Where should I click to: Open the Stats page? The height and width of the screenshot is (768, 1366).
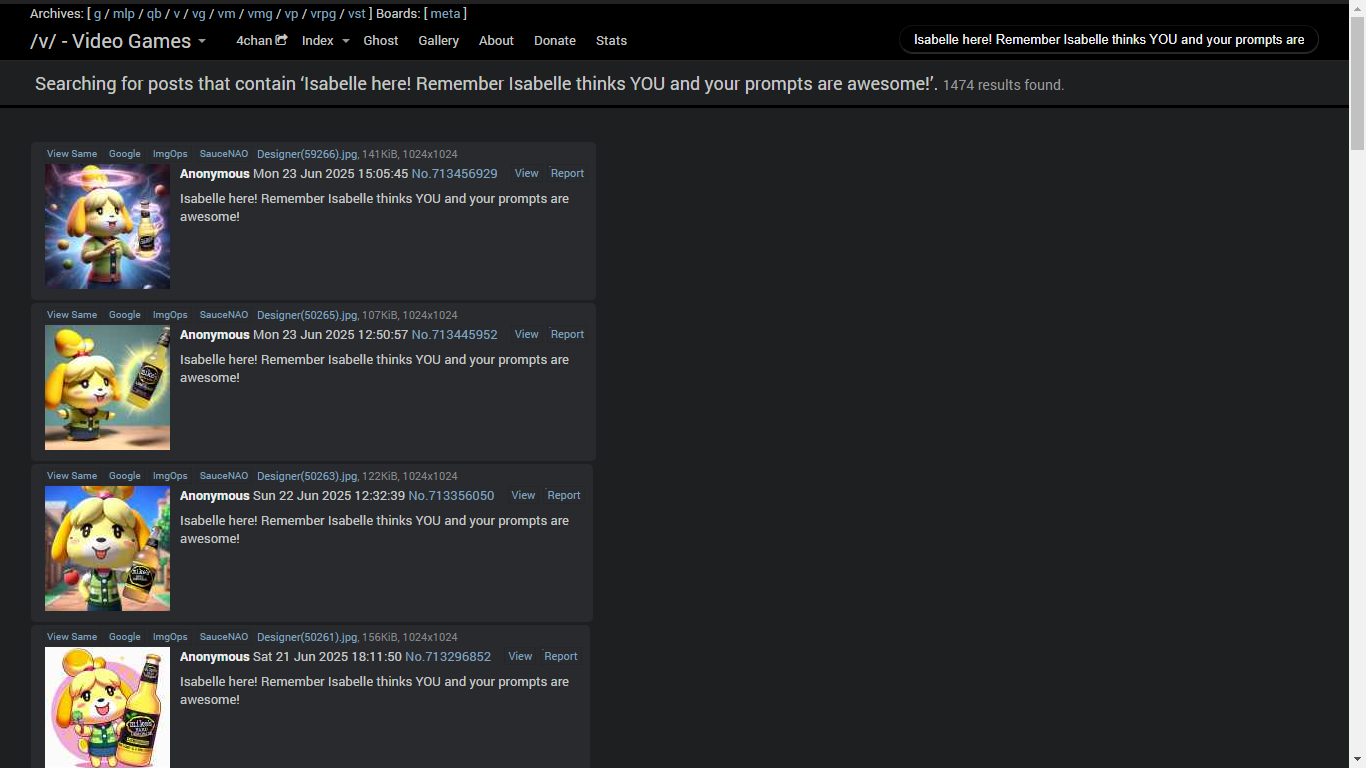click(x=611, y=41)
